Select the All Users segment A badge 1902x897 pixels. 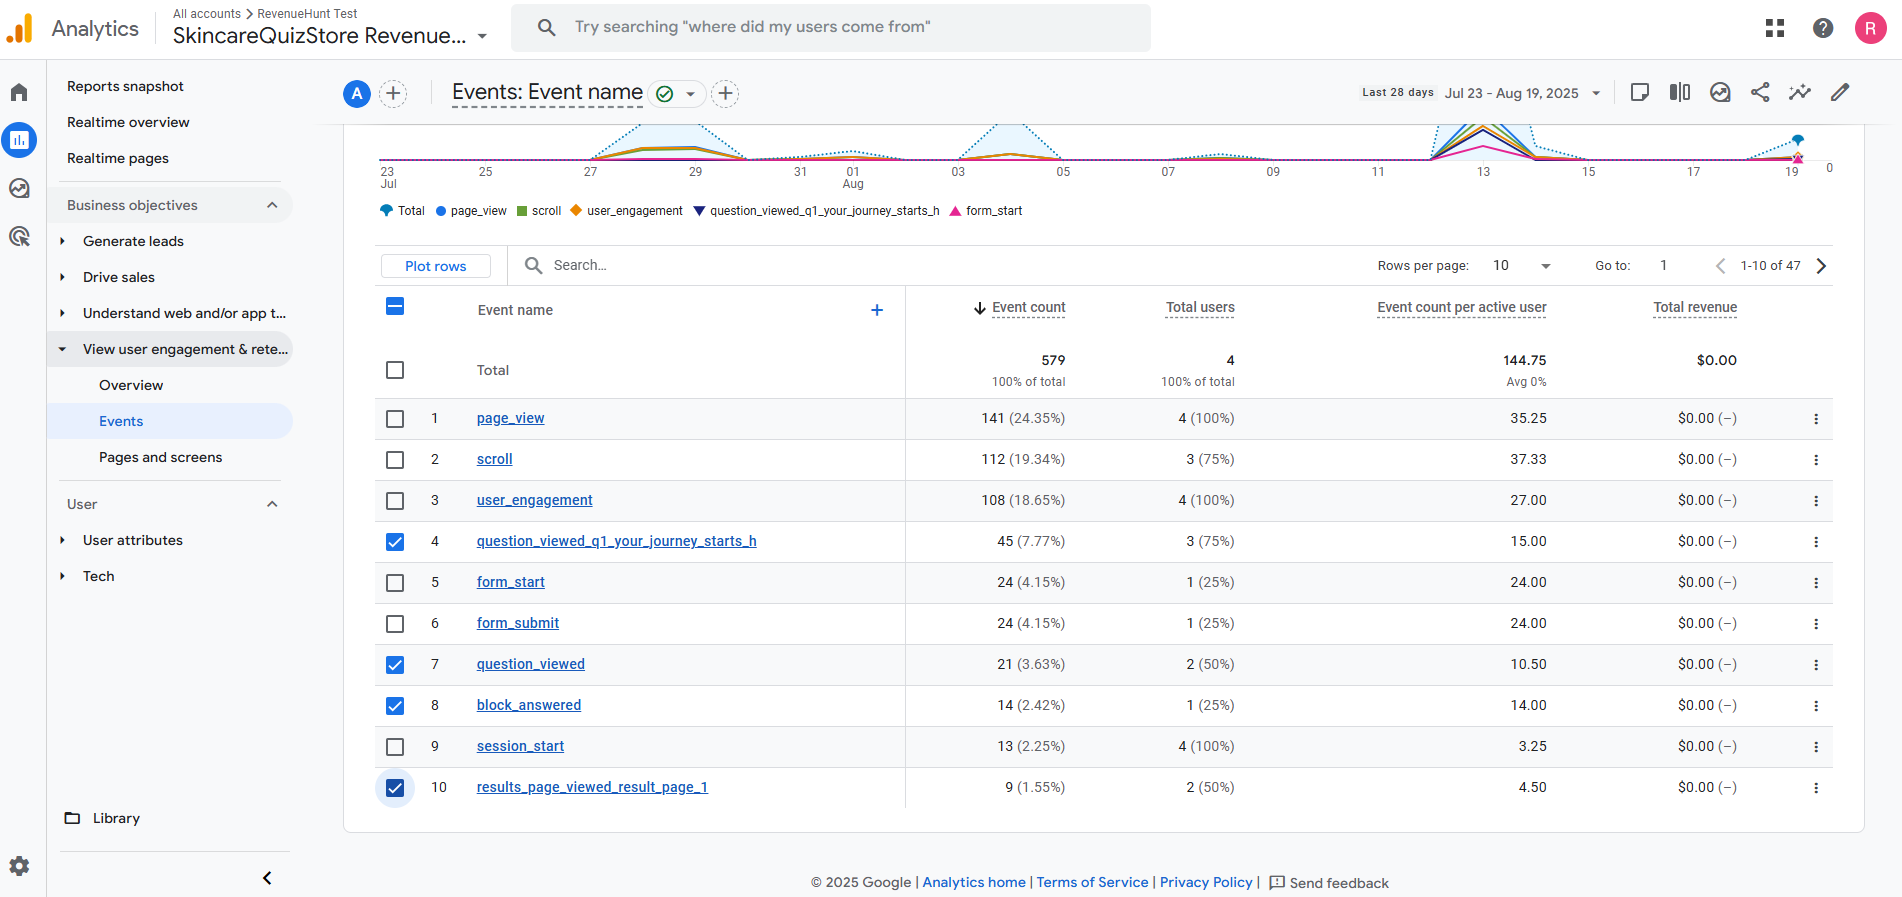(x=357, y=94)
